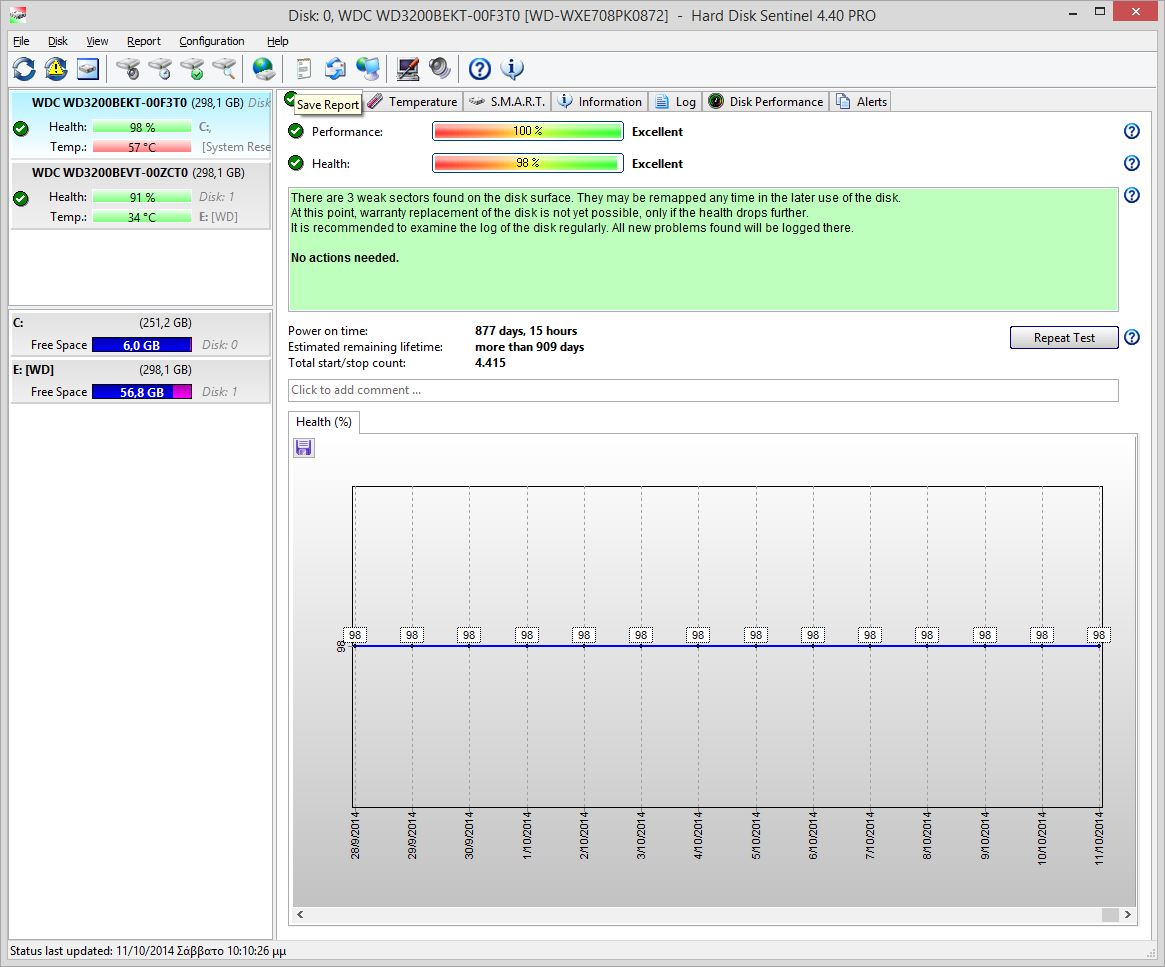Click the blue info bubble toolbar icon
Screen dimensions: 1165x967
(512, 69)
